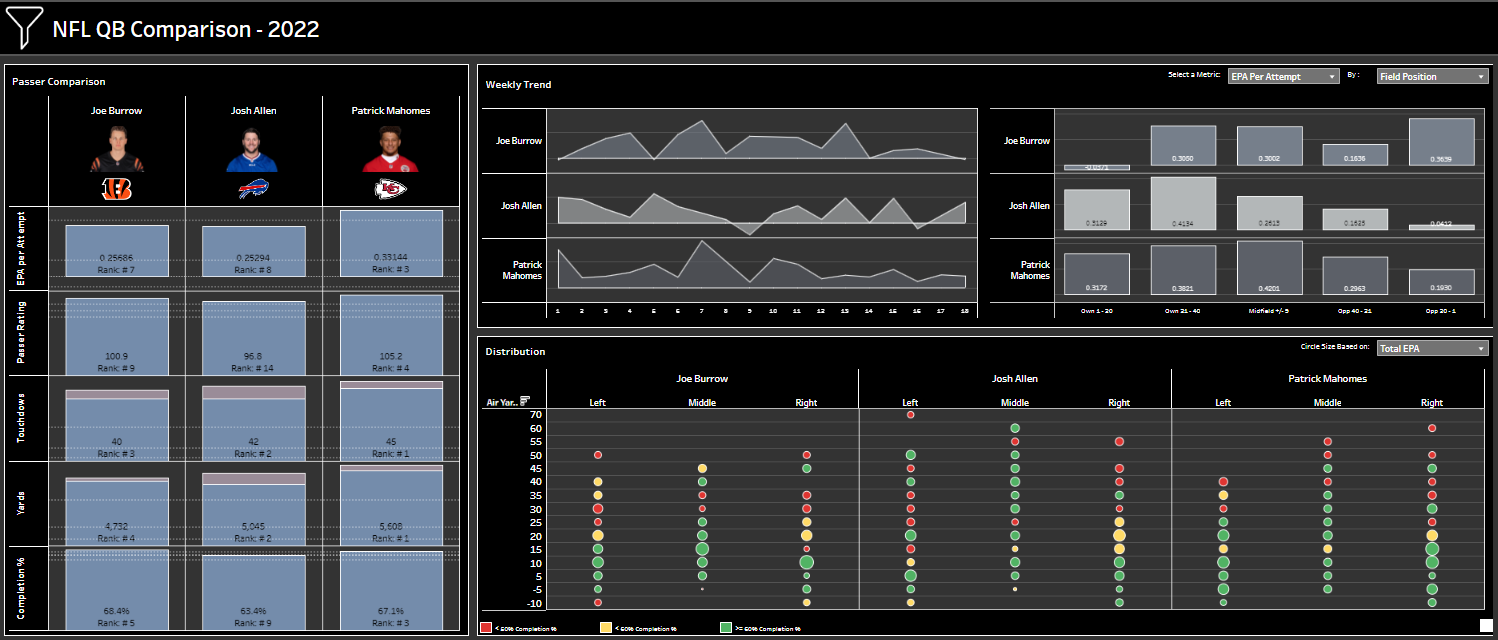Screen dimensions: 1498x640
Task: Click the funnel filter icon beside the title
Action: click(25, 28)
